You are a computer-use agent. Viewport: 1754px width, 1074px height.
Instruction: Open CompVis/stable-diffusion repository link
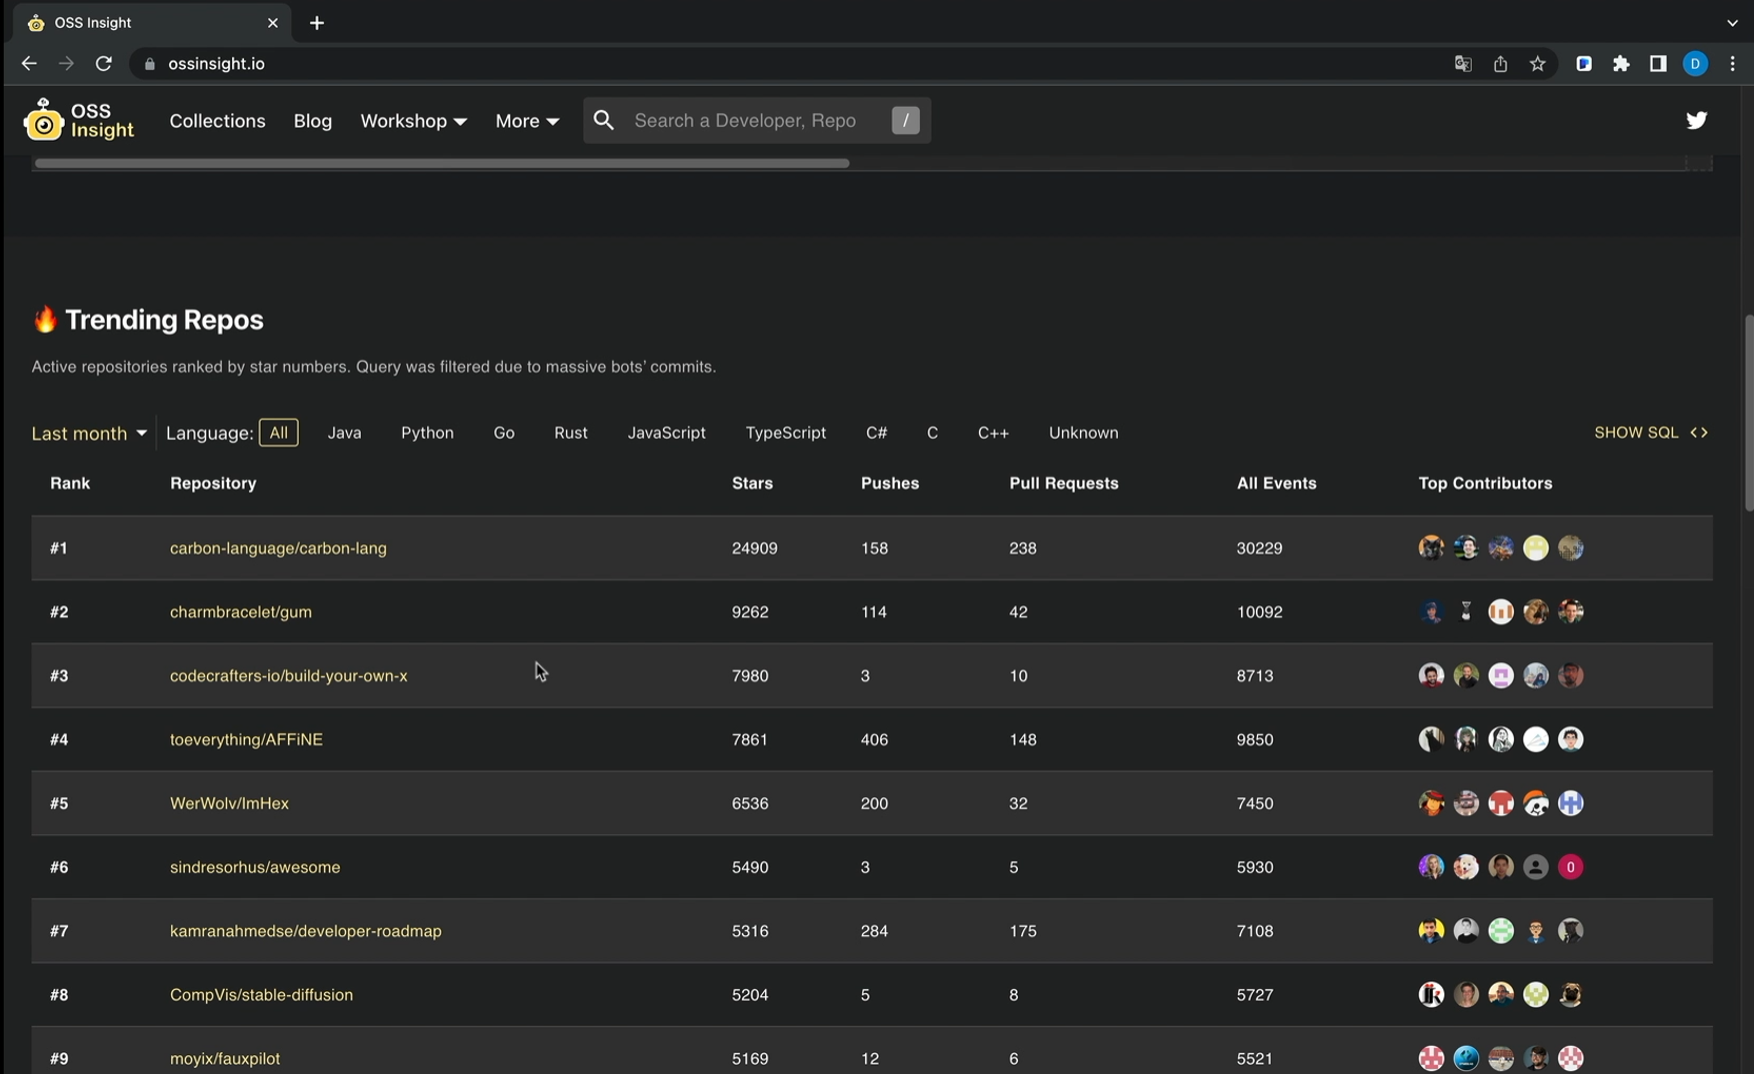[x=261, y=995]
